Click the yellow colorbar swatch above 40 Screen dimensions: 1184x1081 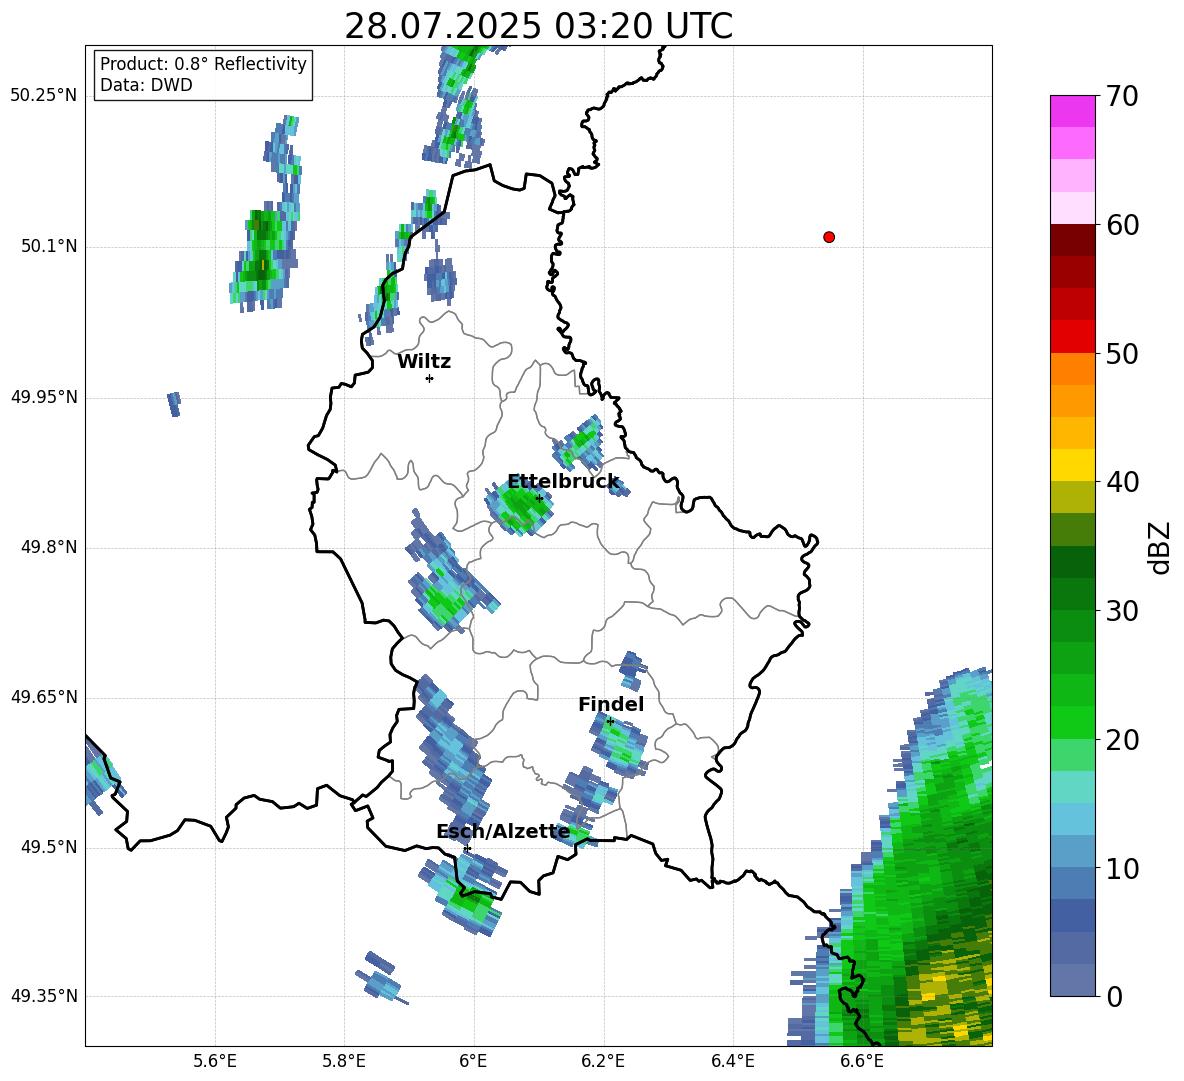1072,465
